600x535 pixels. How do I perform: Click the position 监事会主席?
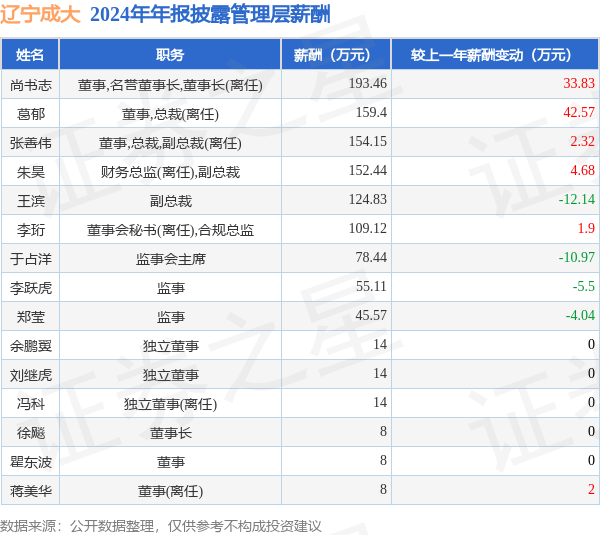tap(170, 259)
